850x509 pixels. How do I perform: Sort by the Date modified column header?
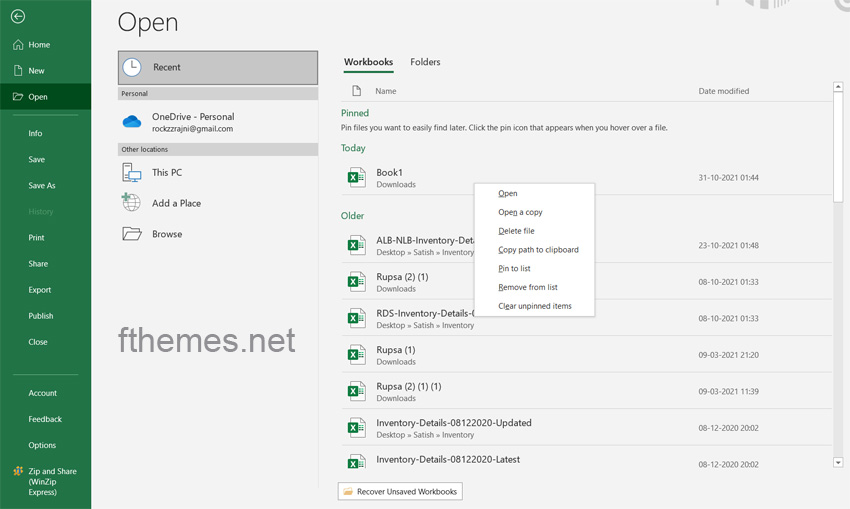point(723,91)
